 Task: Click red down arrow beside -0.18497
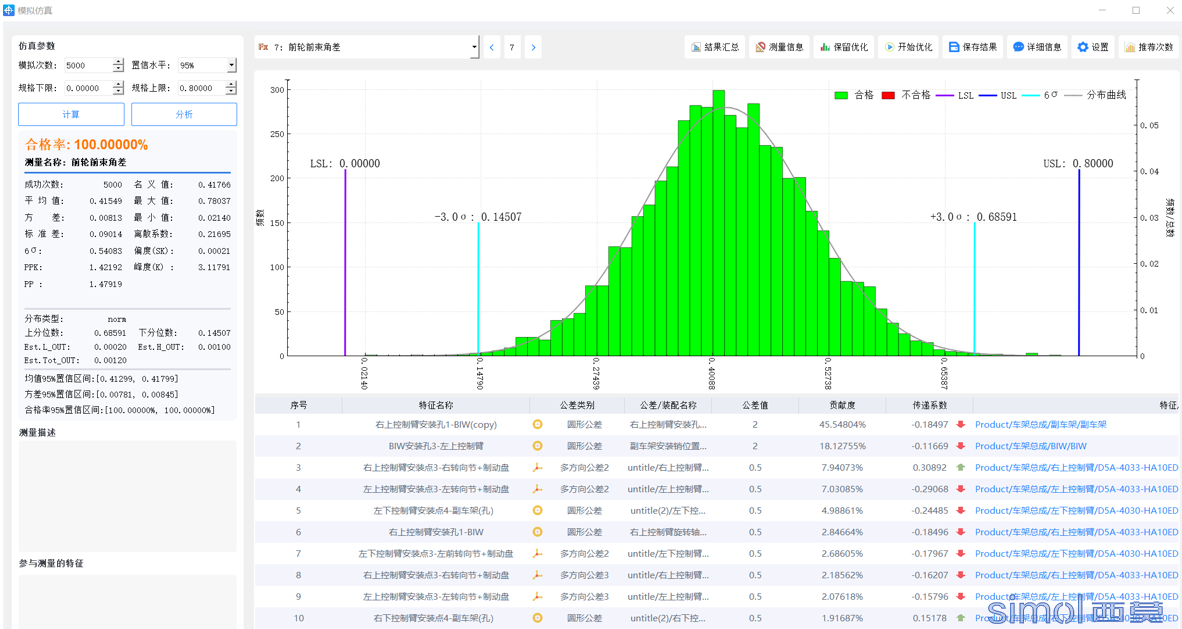(x=960, y=425)
